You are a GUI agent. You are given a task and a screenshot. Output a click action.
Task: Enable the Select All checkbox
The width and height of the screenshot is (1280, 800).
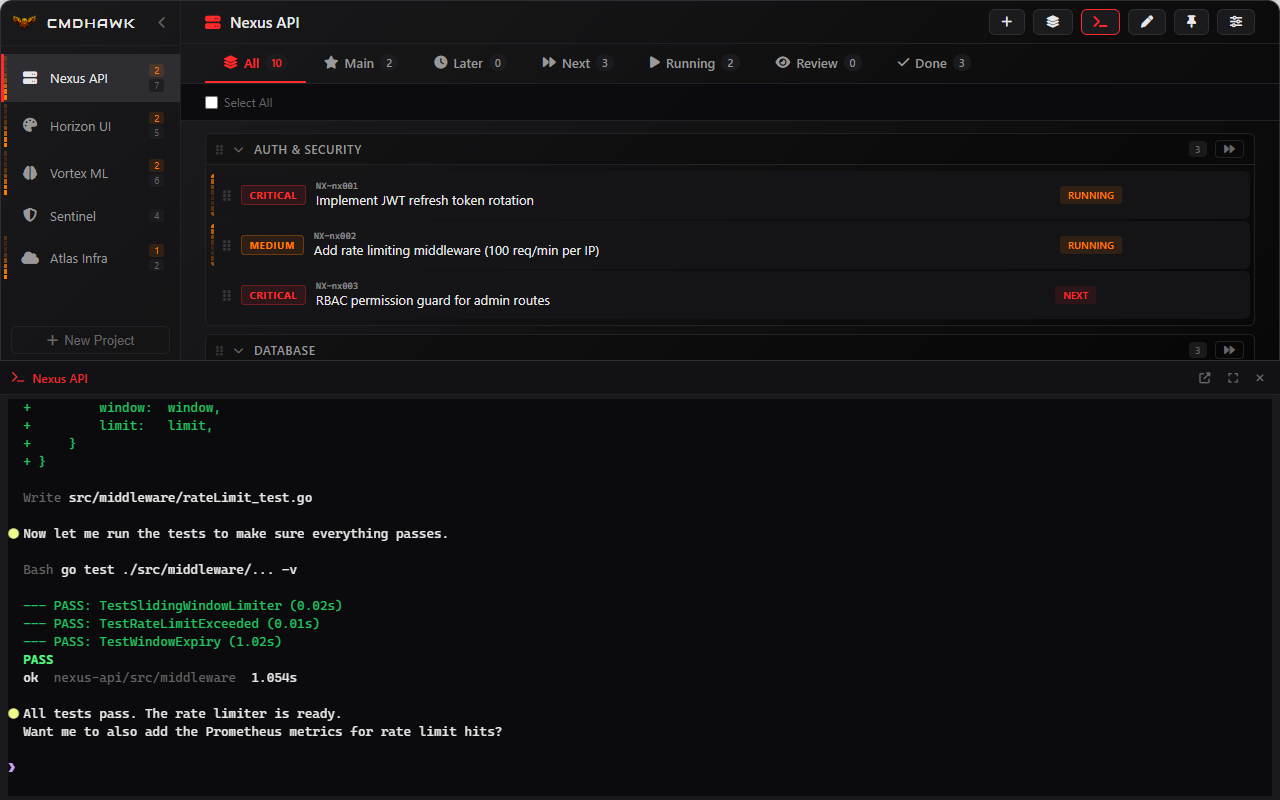coord(211,102)
